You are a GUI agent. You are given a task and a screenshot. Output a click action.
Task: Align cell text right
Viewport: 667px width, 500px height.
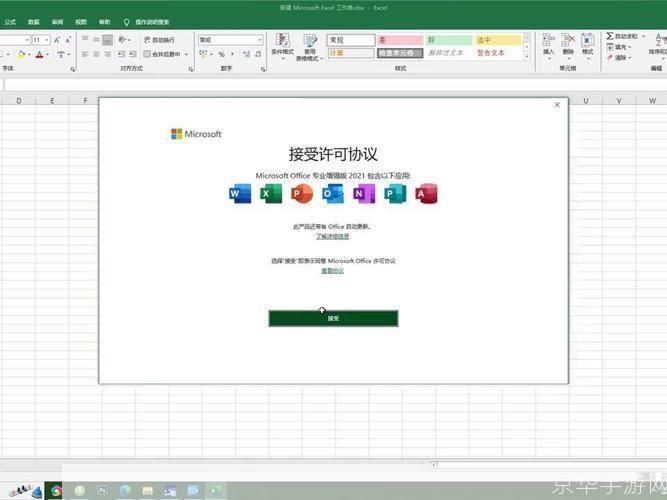click(x=108, y=54)
